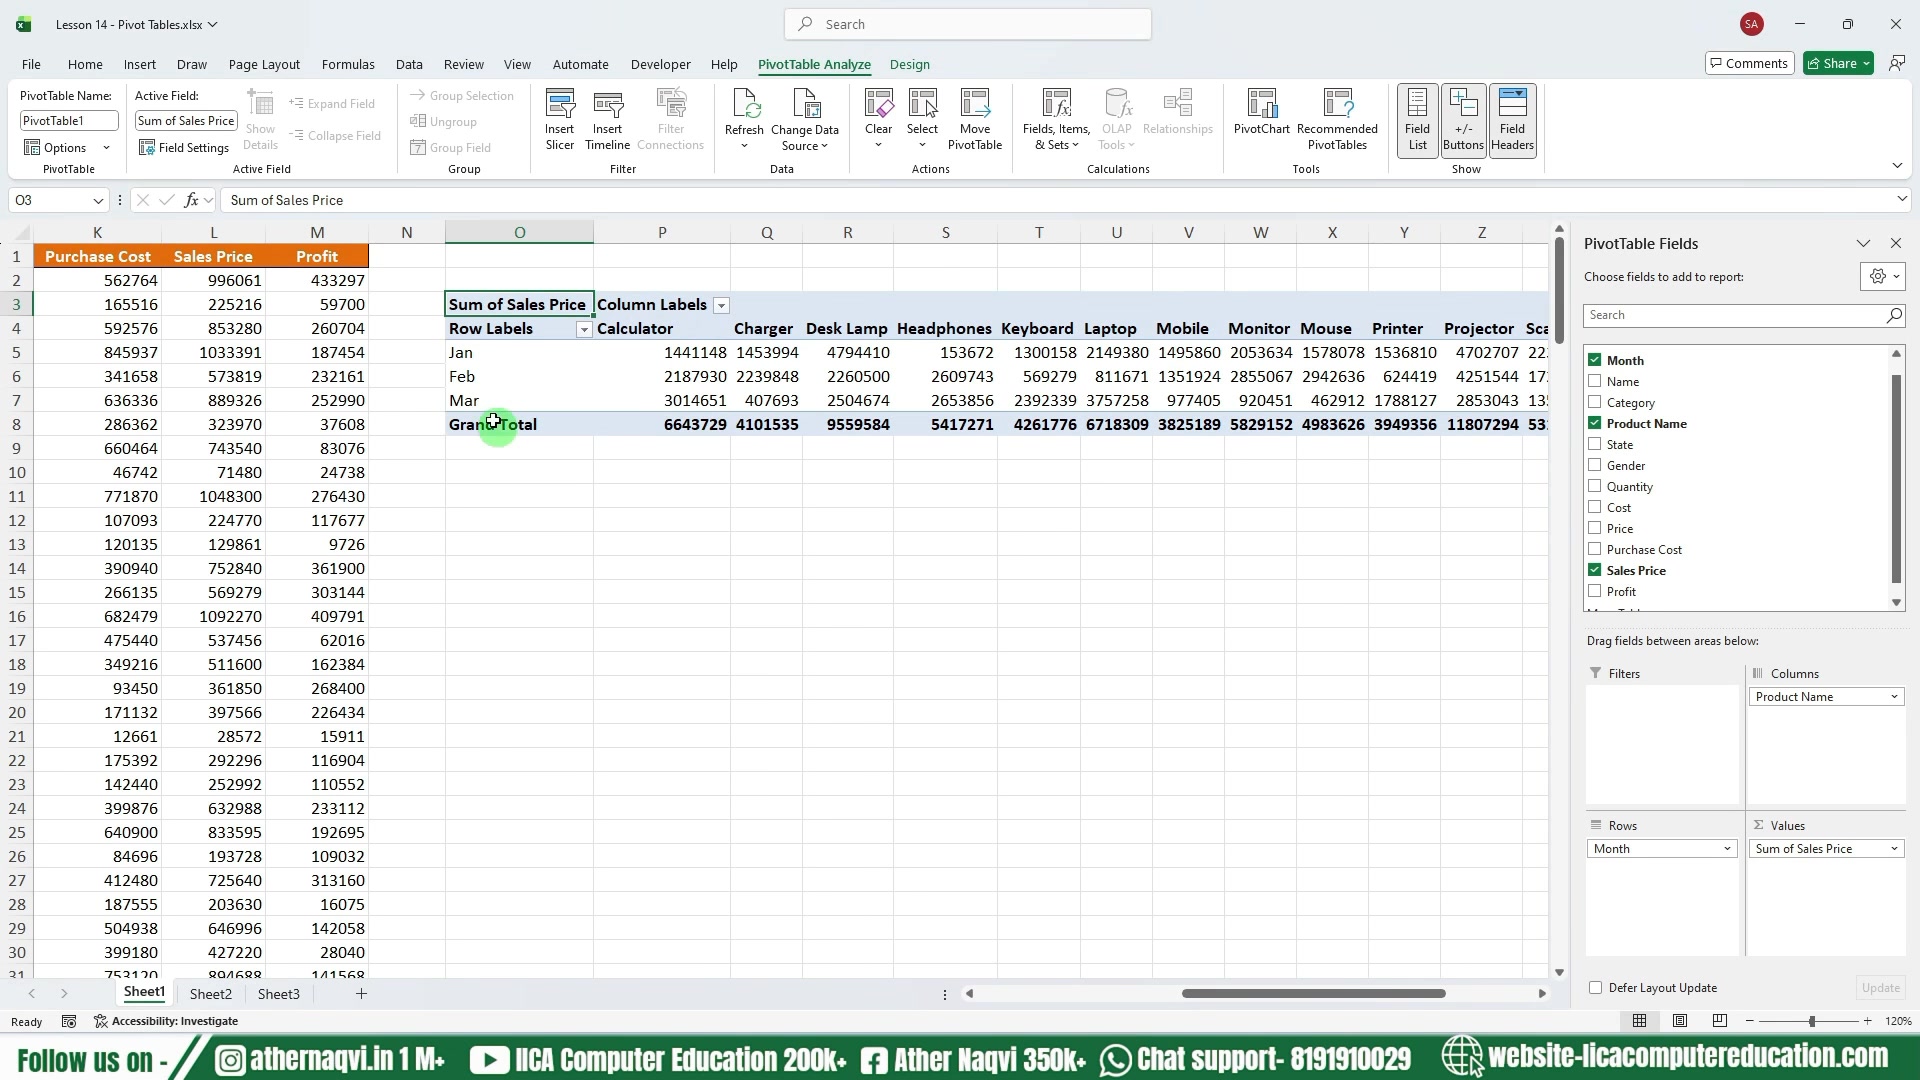Switch to Page Layout view in status bar
The width and height of the screenshot is (1920, 1080).
1680,1021
